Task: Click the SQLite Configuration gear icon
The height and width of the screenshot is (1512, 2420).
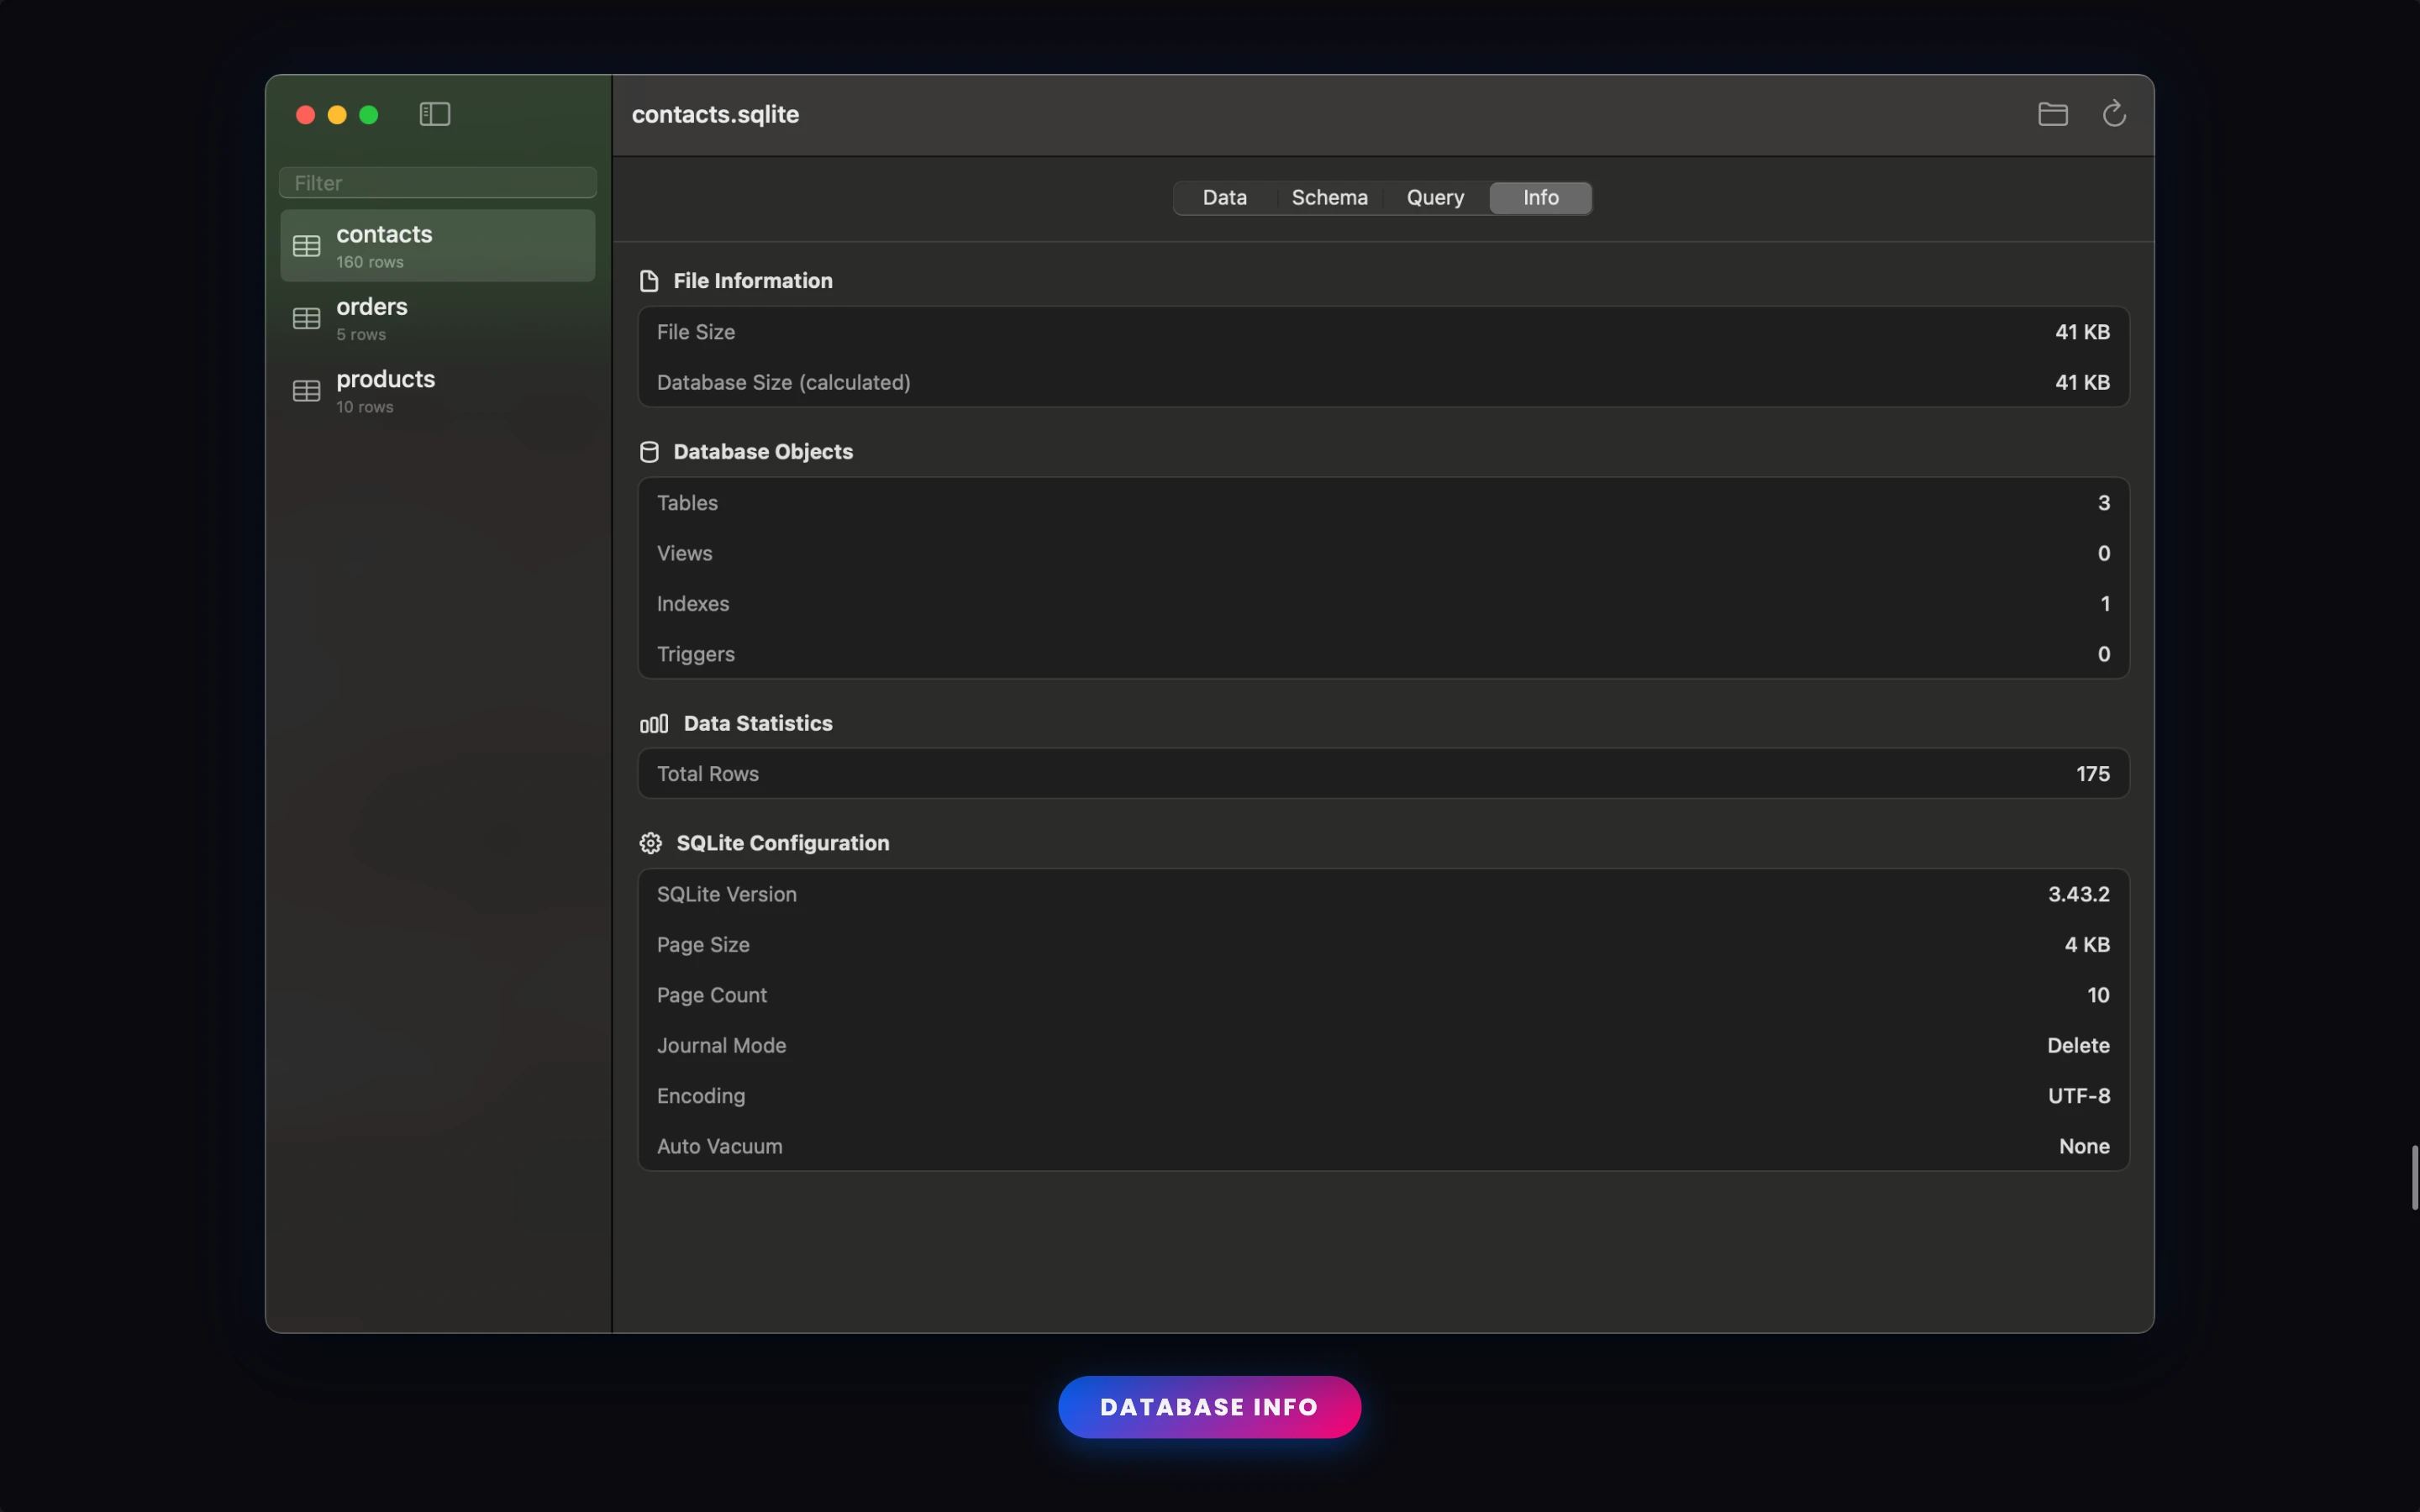Action: point(650,844)
